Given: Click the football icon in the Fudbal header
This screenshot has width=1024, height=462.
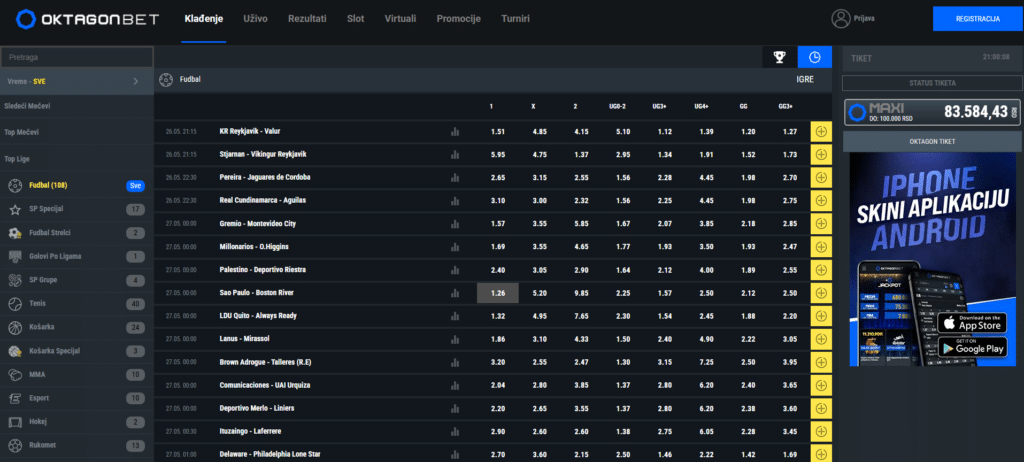Looking at the screenshot, I should pyautogui.click(x=166, y=79).
